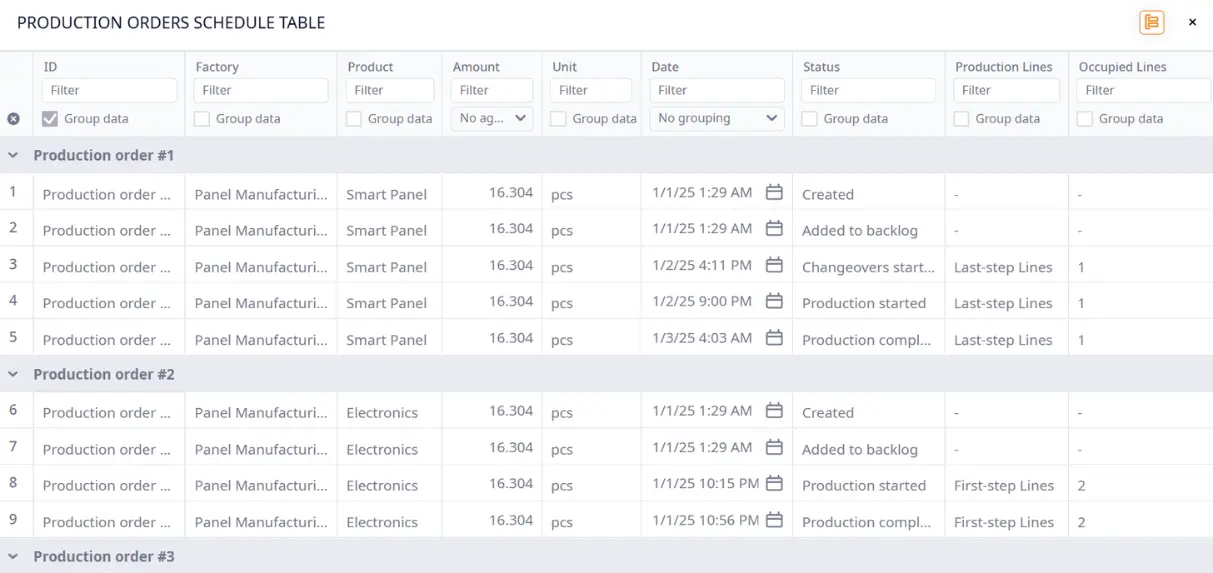The width and height of the screenshot is (1213, 573).
Task: Click the orange table layout icon
Action: 1151,22
